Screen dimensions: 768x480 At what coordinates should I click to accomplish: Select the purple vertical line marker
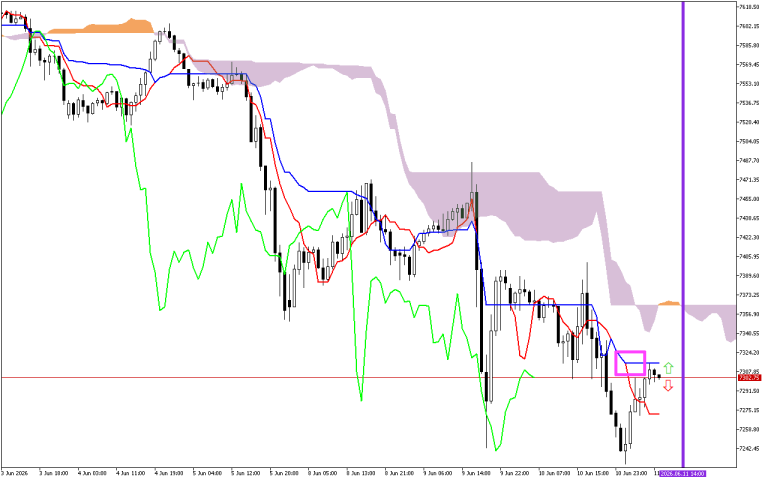683,234
